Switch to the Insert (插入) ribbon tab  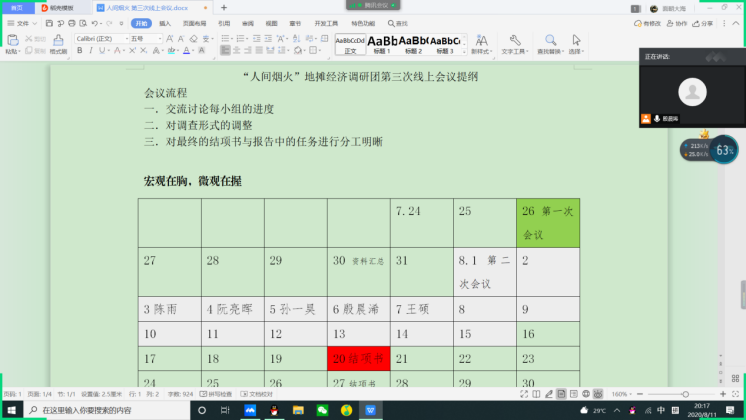pos(165,22)
